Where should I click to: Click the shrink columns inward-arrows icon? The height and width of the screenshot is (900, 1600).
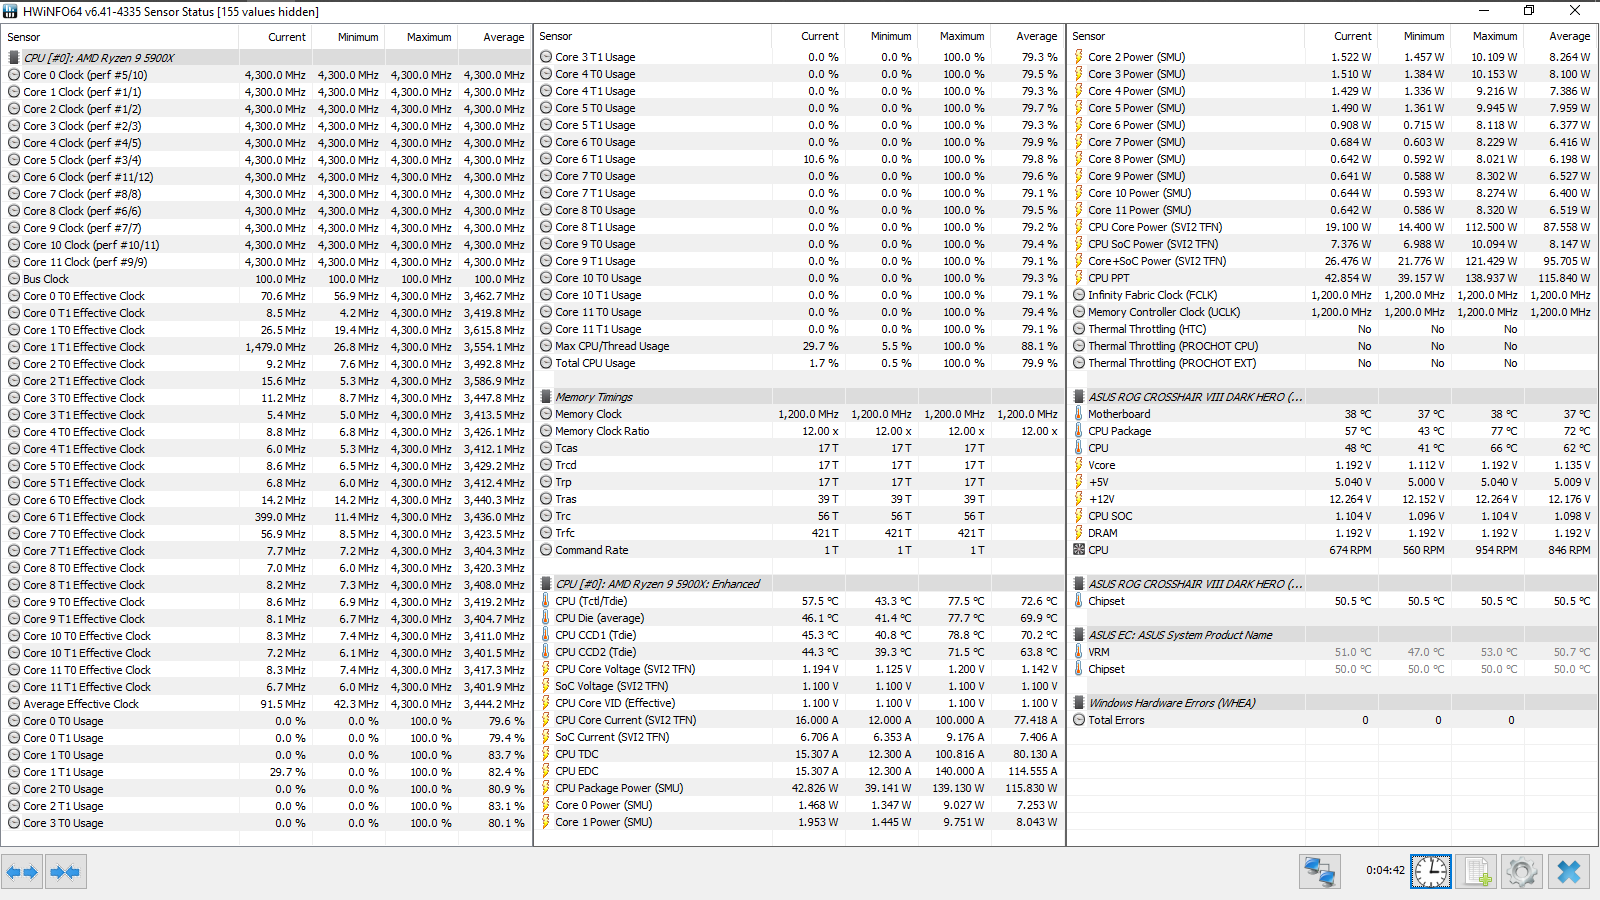[65, 872]
